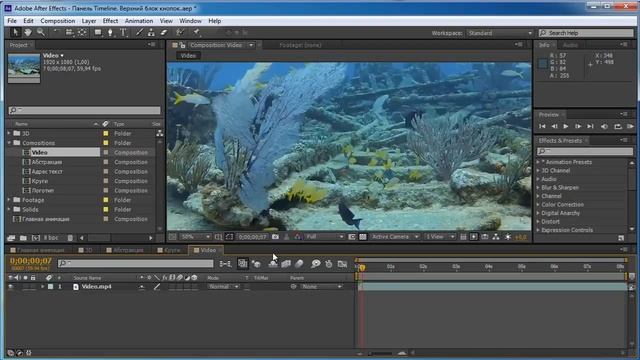Collapse the Compositions folder
The width and height of the screenshot is (640, 360).
(9, 143)
